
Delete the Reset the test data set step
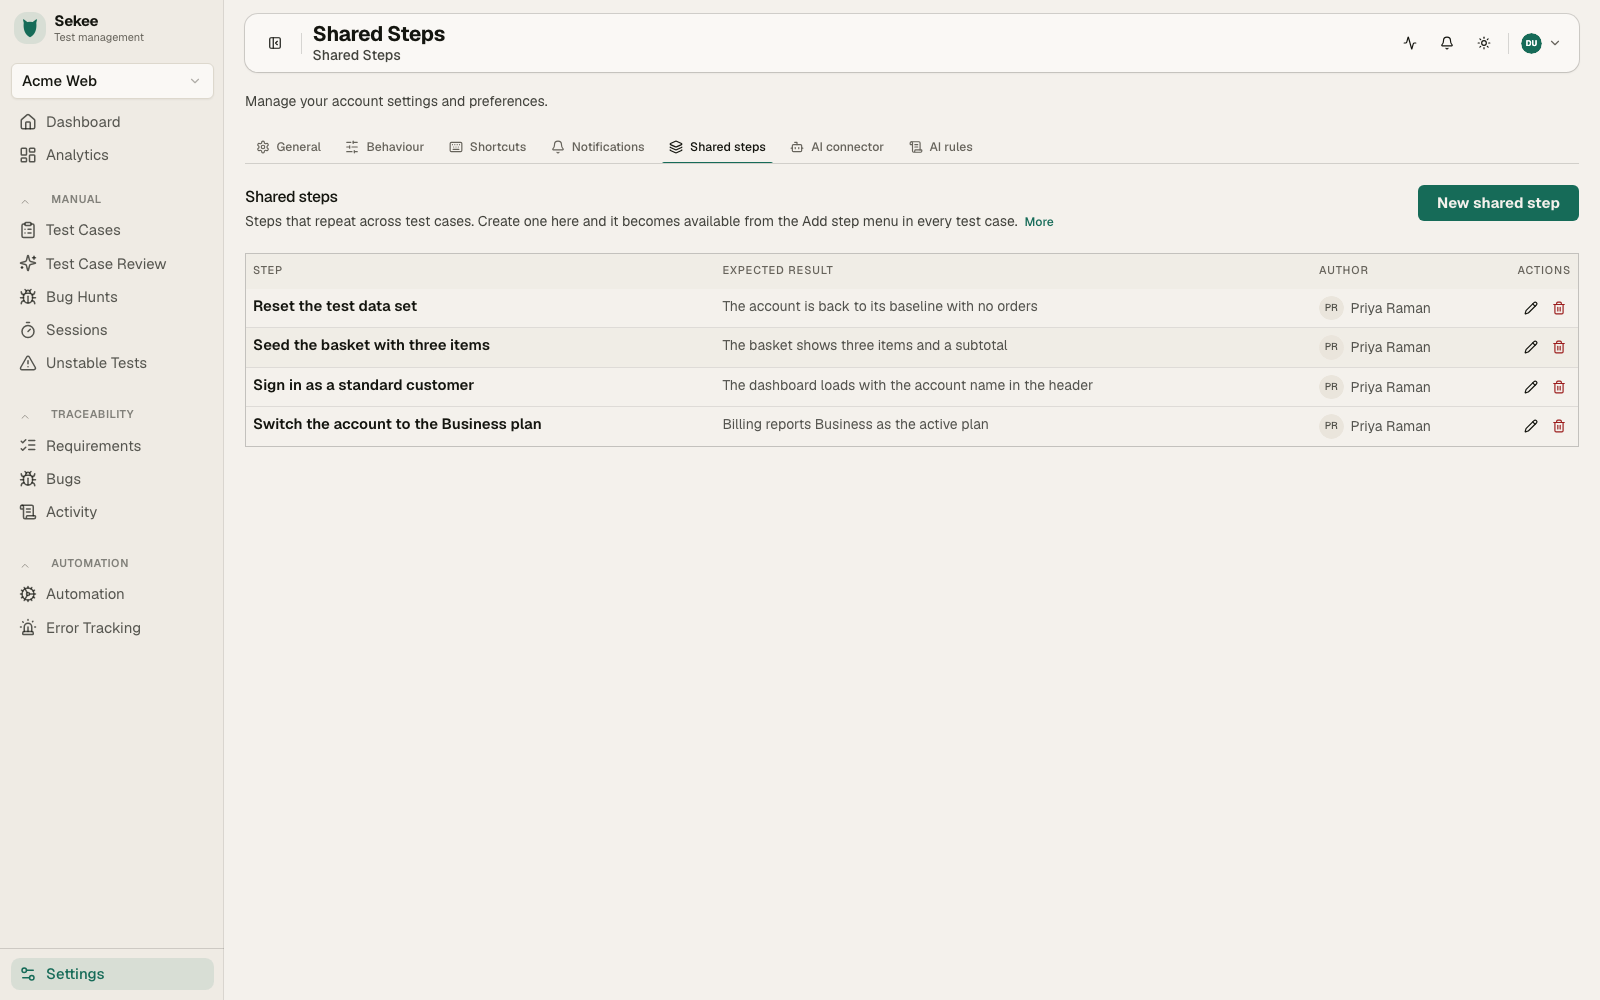(x=1559, y=308)
